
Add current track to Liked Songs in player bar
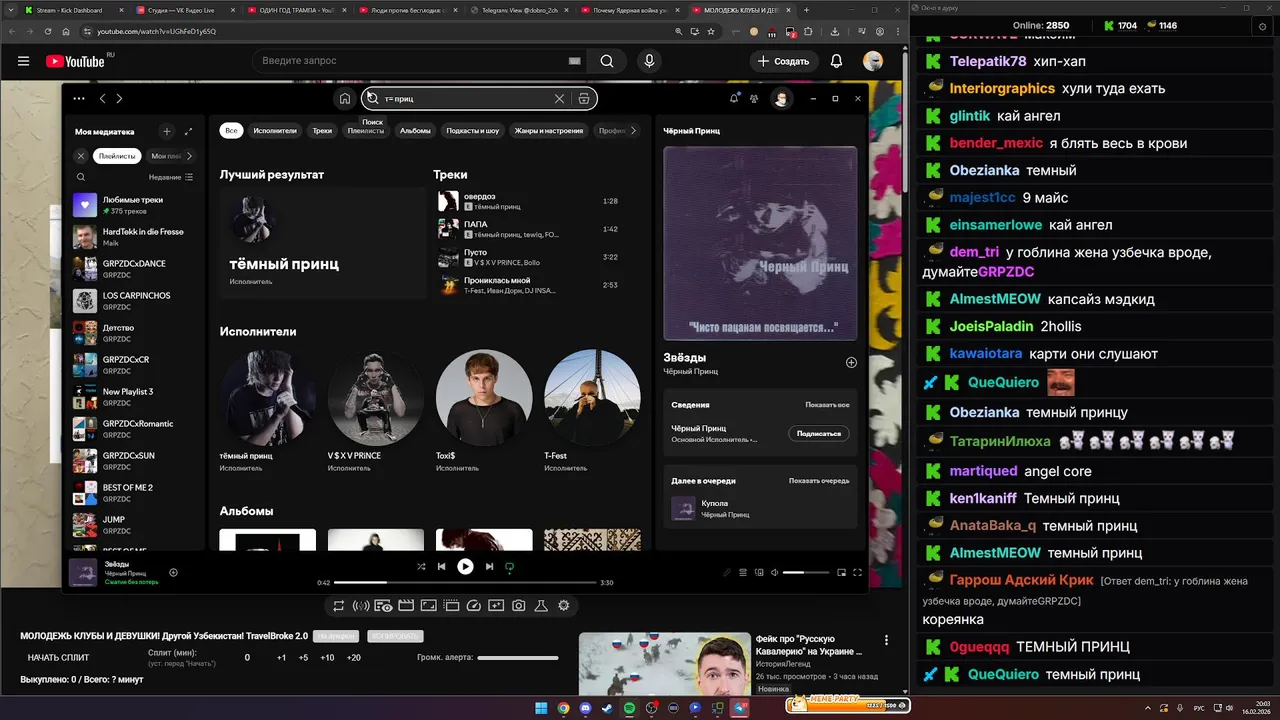coord(173,572)
